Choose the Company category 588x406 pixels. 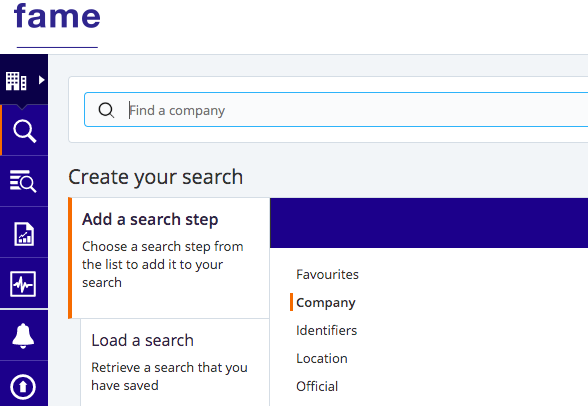[326, 303]
